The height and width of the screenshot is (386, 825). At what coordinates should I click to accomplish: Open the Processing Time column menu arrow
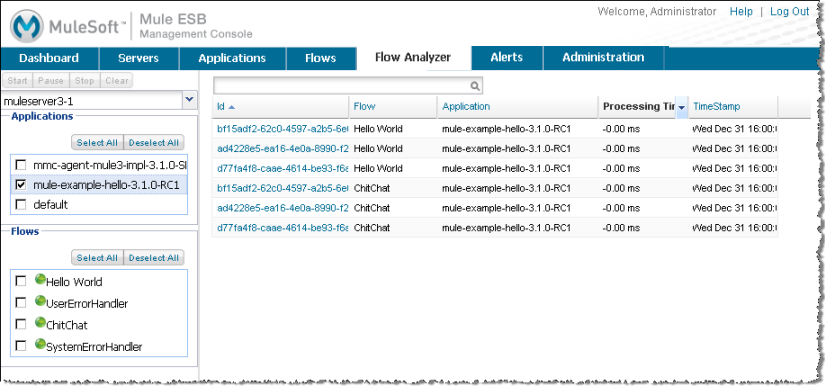click(682, 107)
